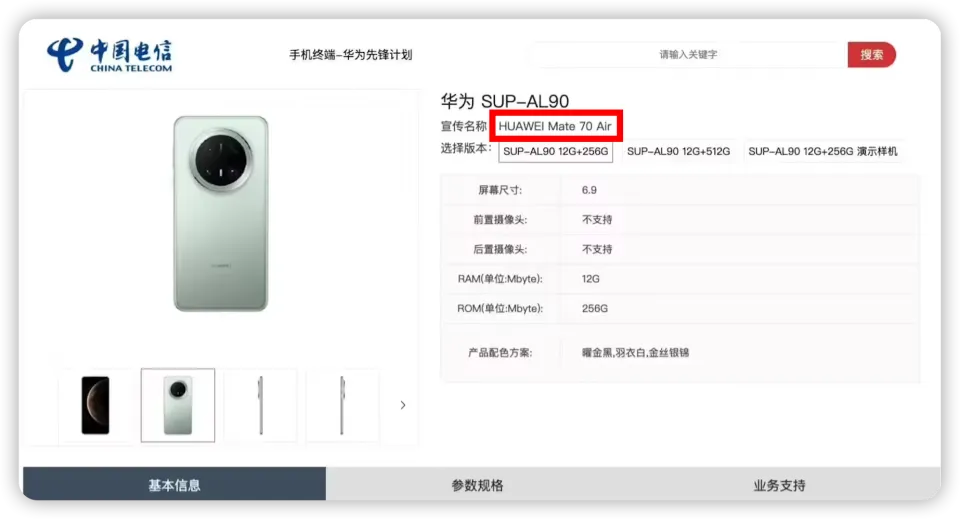Viewport: 960px width, 519px height.
Task: Switch to the 参数规格 tab
Action: coord(478,485)
